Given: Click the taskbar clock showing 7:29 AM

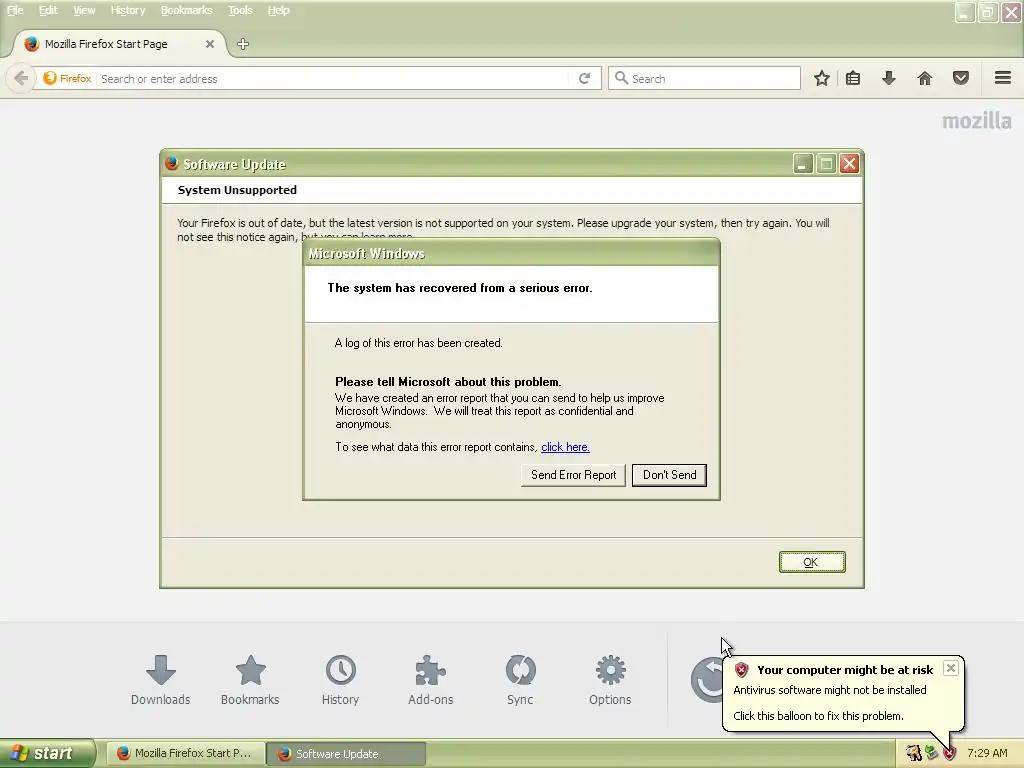Looking at the screenshot, I should (x=987, y=754).
